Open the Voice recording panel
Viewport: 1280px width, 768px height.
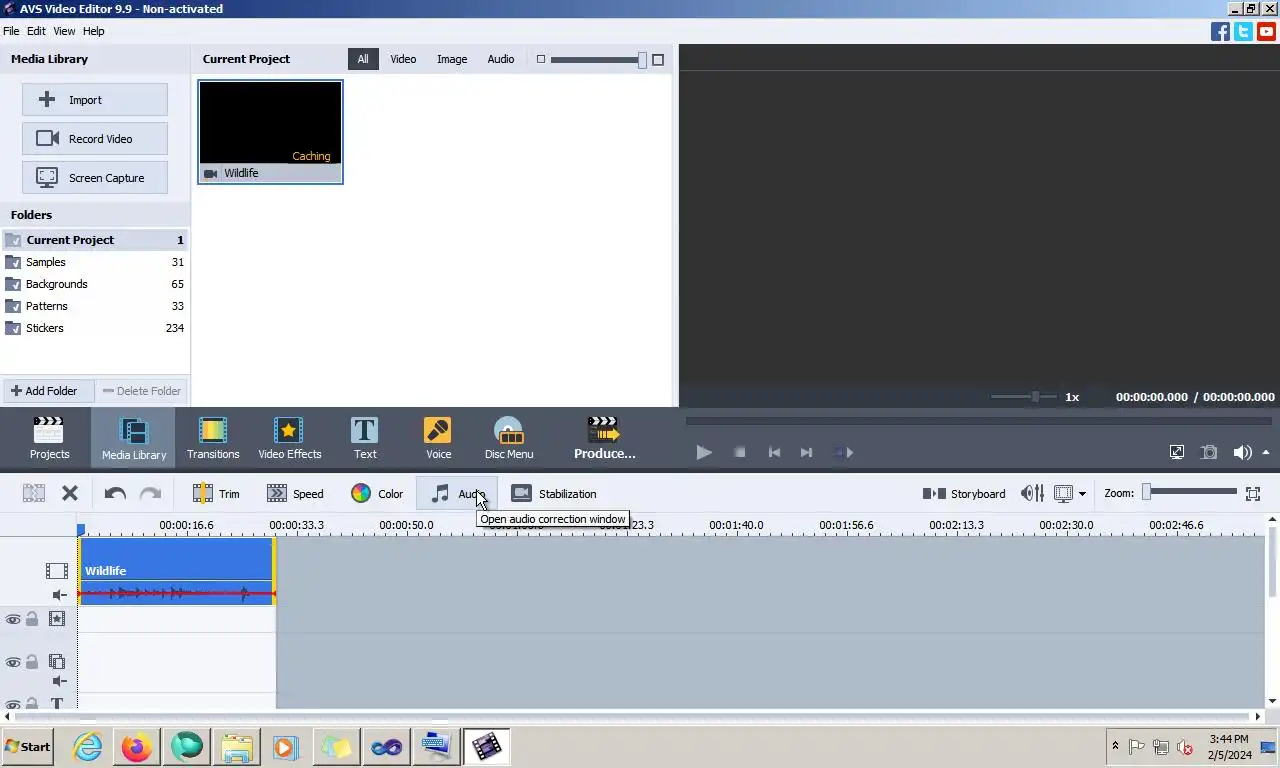tap(438, 438)
